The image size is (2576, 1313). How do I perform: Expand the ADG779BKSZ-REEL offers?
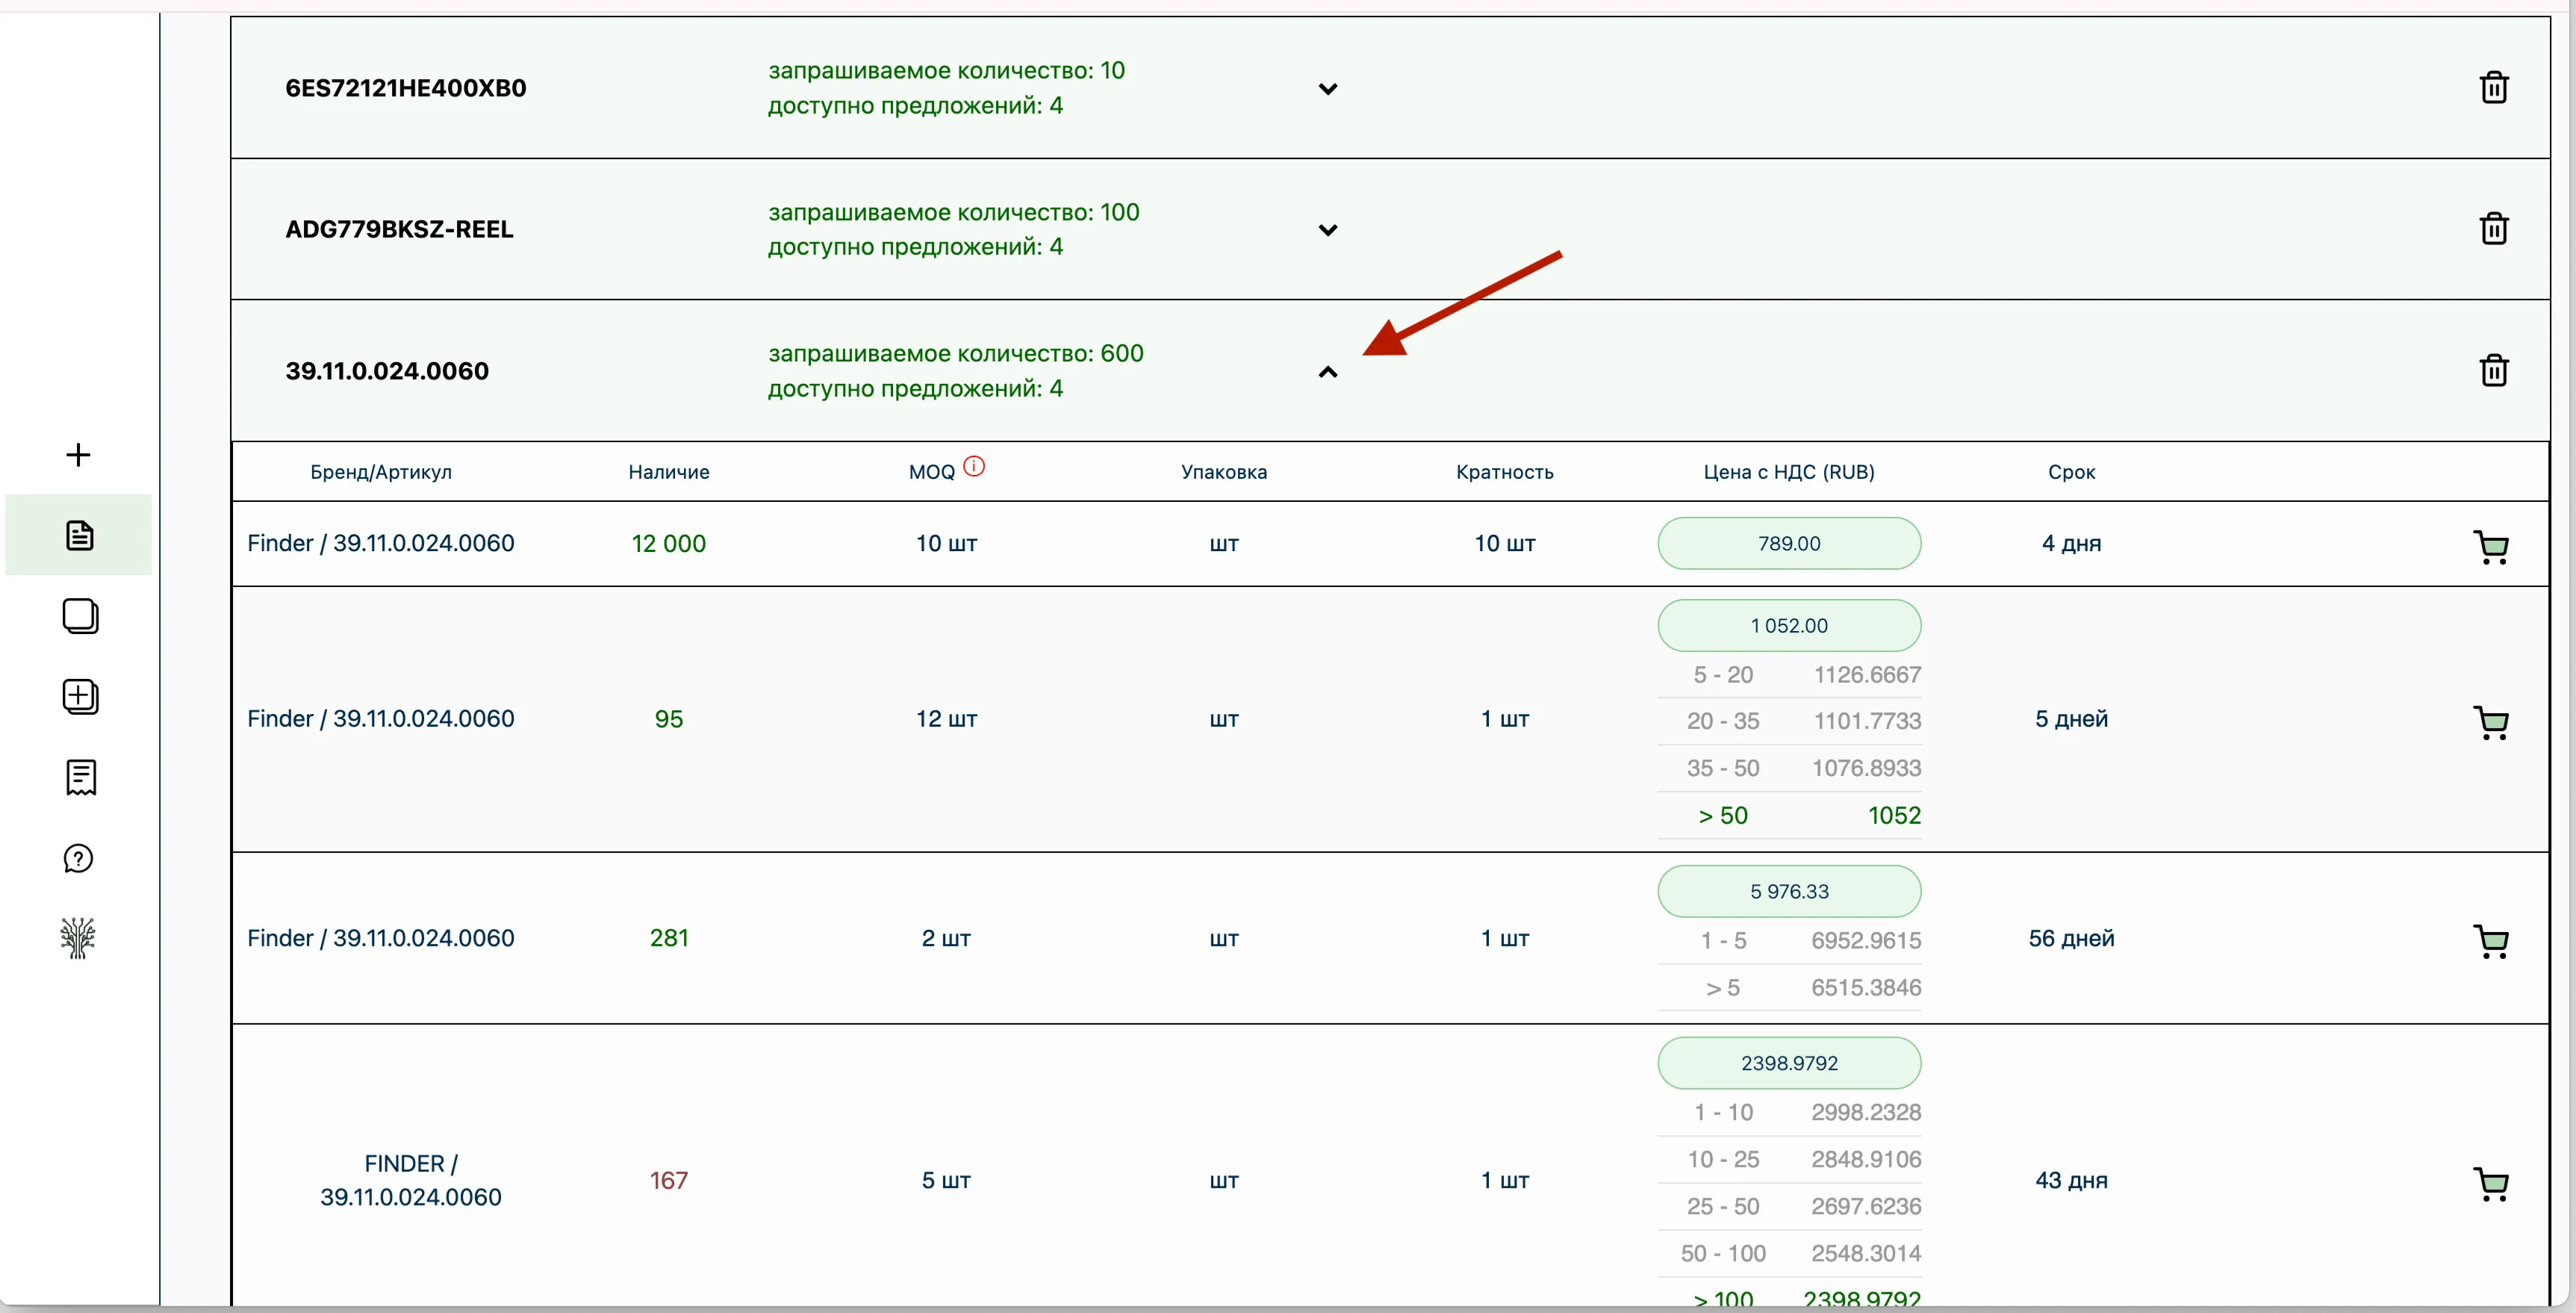click(1327, 230)
